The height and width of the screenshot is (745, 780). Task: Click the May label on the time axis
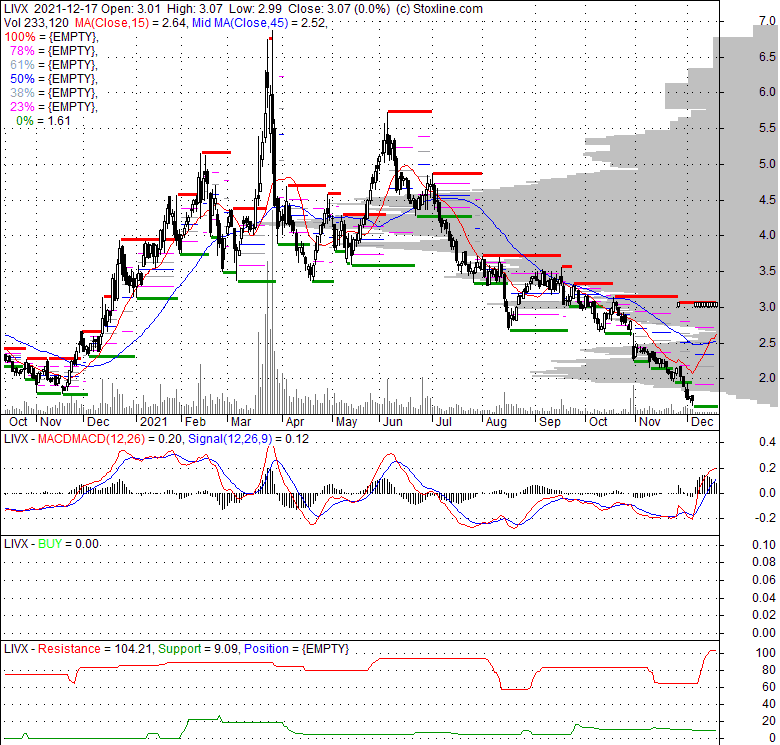pyautogui.click(x=346, y=422)
